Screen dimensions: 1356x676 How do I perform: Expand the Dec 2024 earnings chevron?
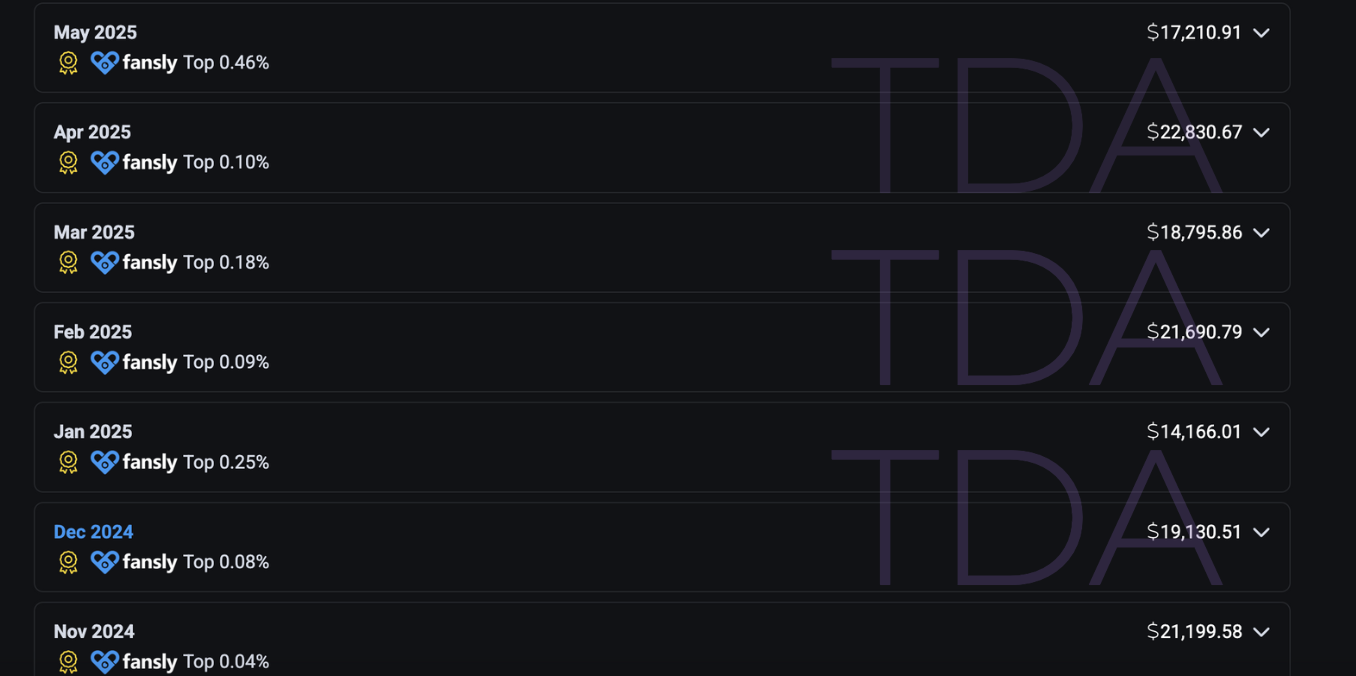click(1261, 533)
